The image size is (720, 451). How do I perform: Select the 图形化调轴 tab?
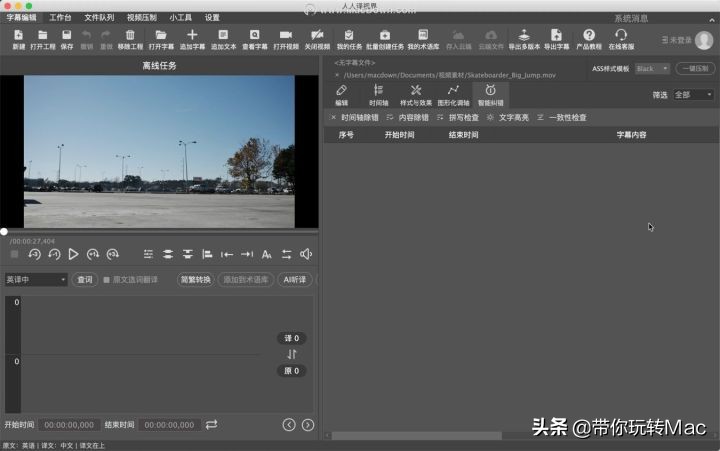pos(453,95)
